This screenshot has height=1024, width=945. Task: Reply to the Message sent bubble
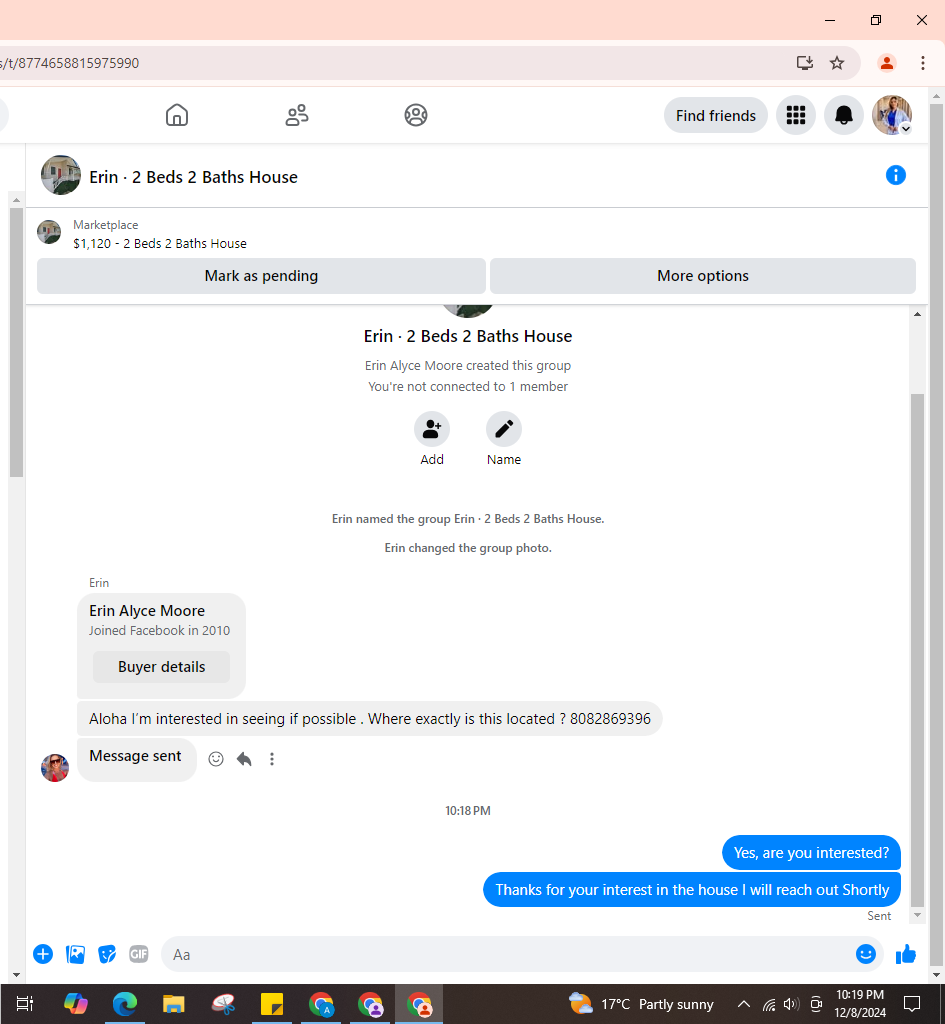(x=244, y=759)
